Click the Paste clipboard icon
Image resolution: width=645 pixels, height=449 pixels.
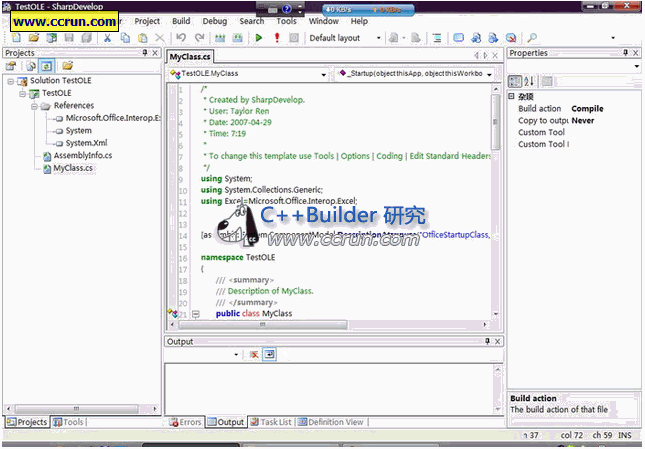coord(143,38)
